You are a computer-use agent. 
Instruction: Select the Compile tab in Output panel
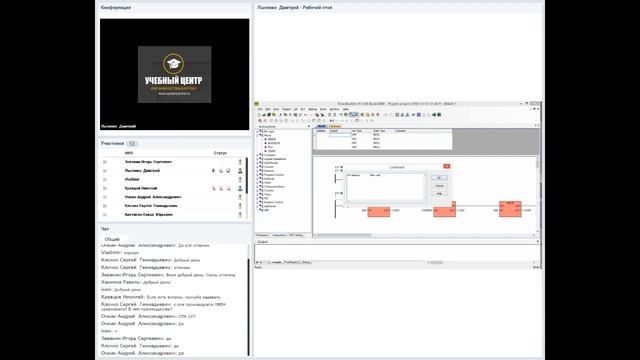(277, 262)
